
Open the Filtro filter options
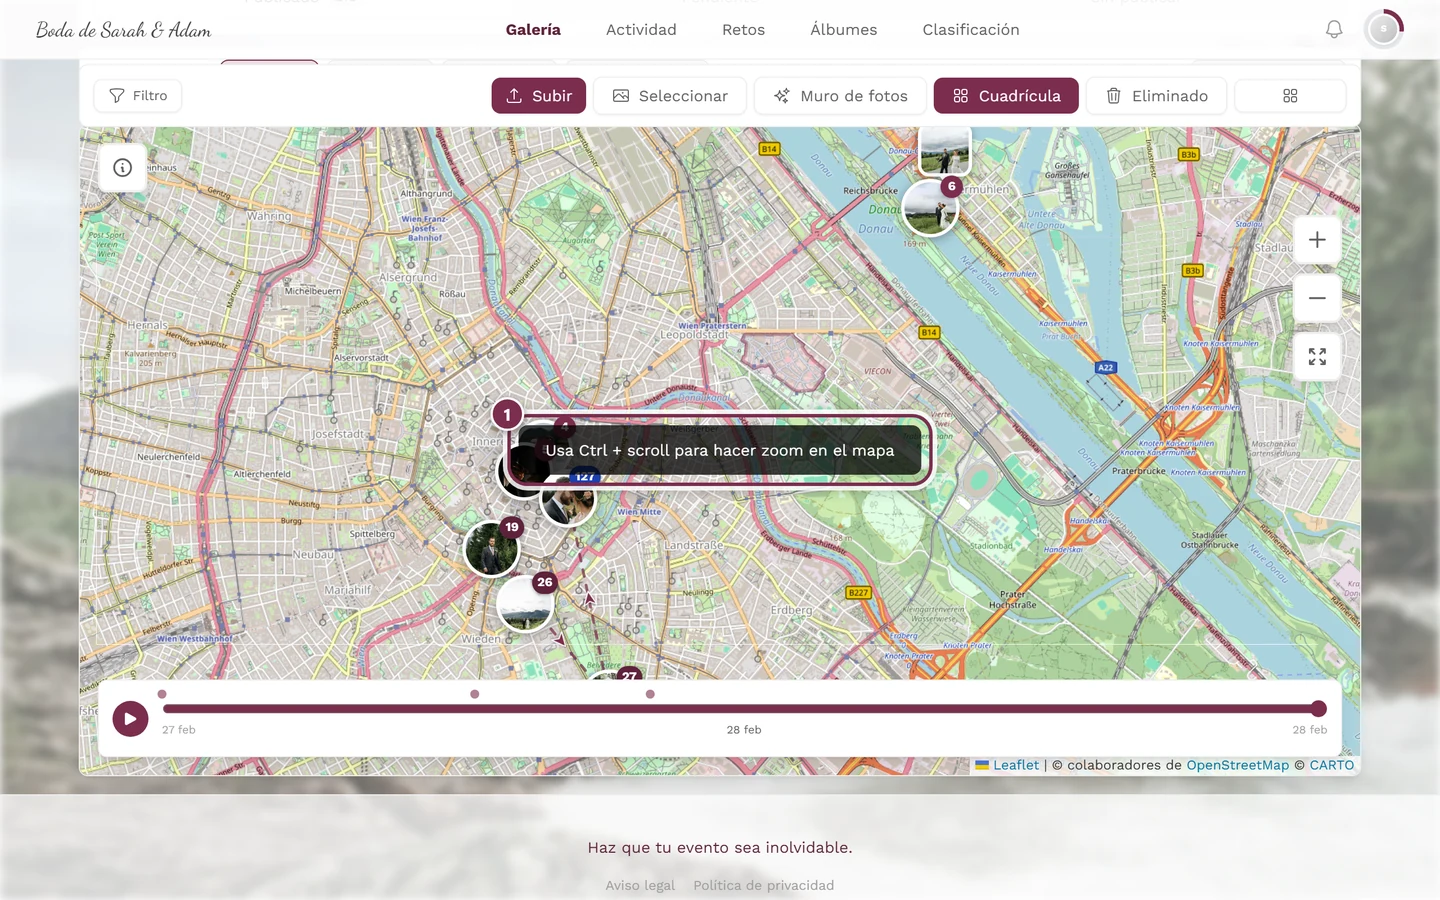click(138, 96)
